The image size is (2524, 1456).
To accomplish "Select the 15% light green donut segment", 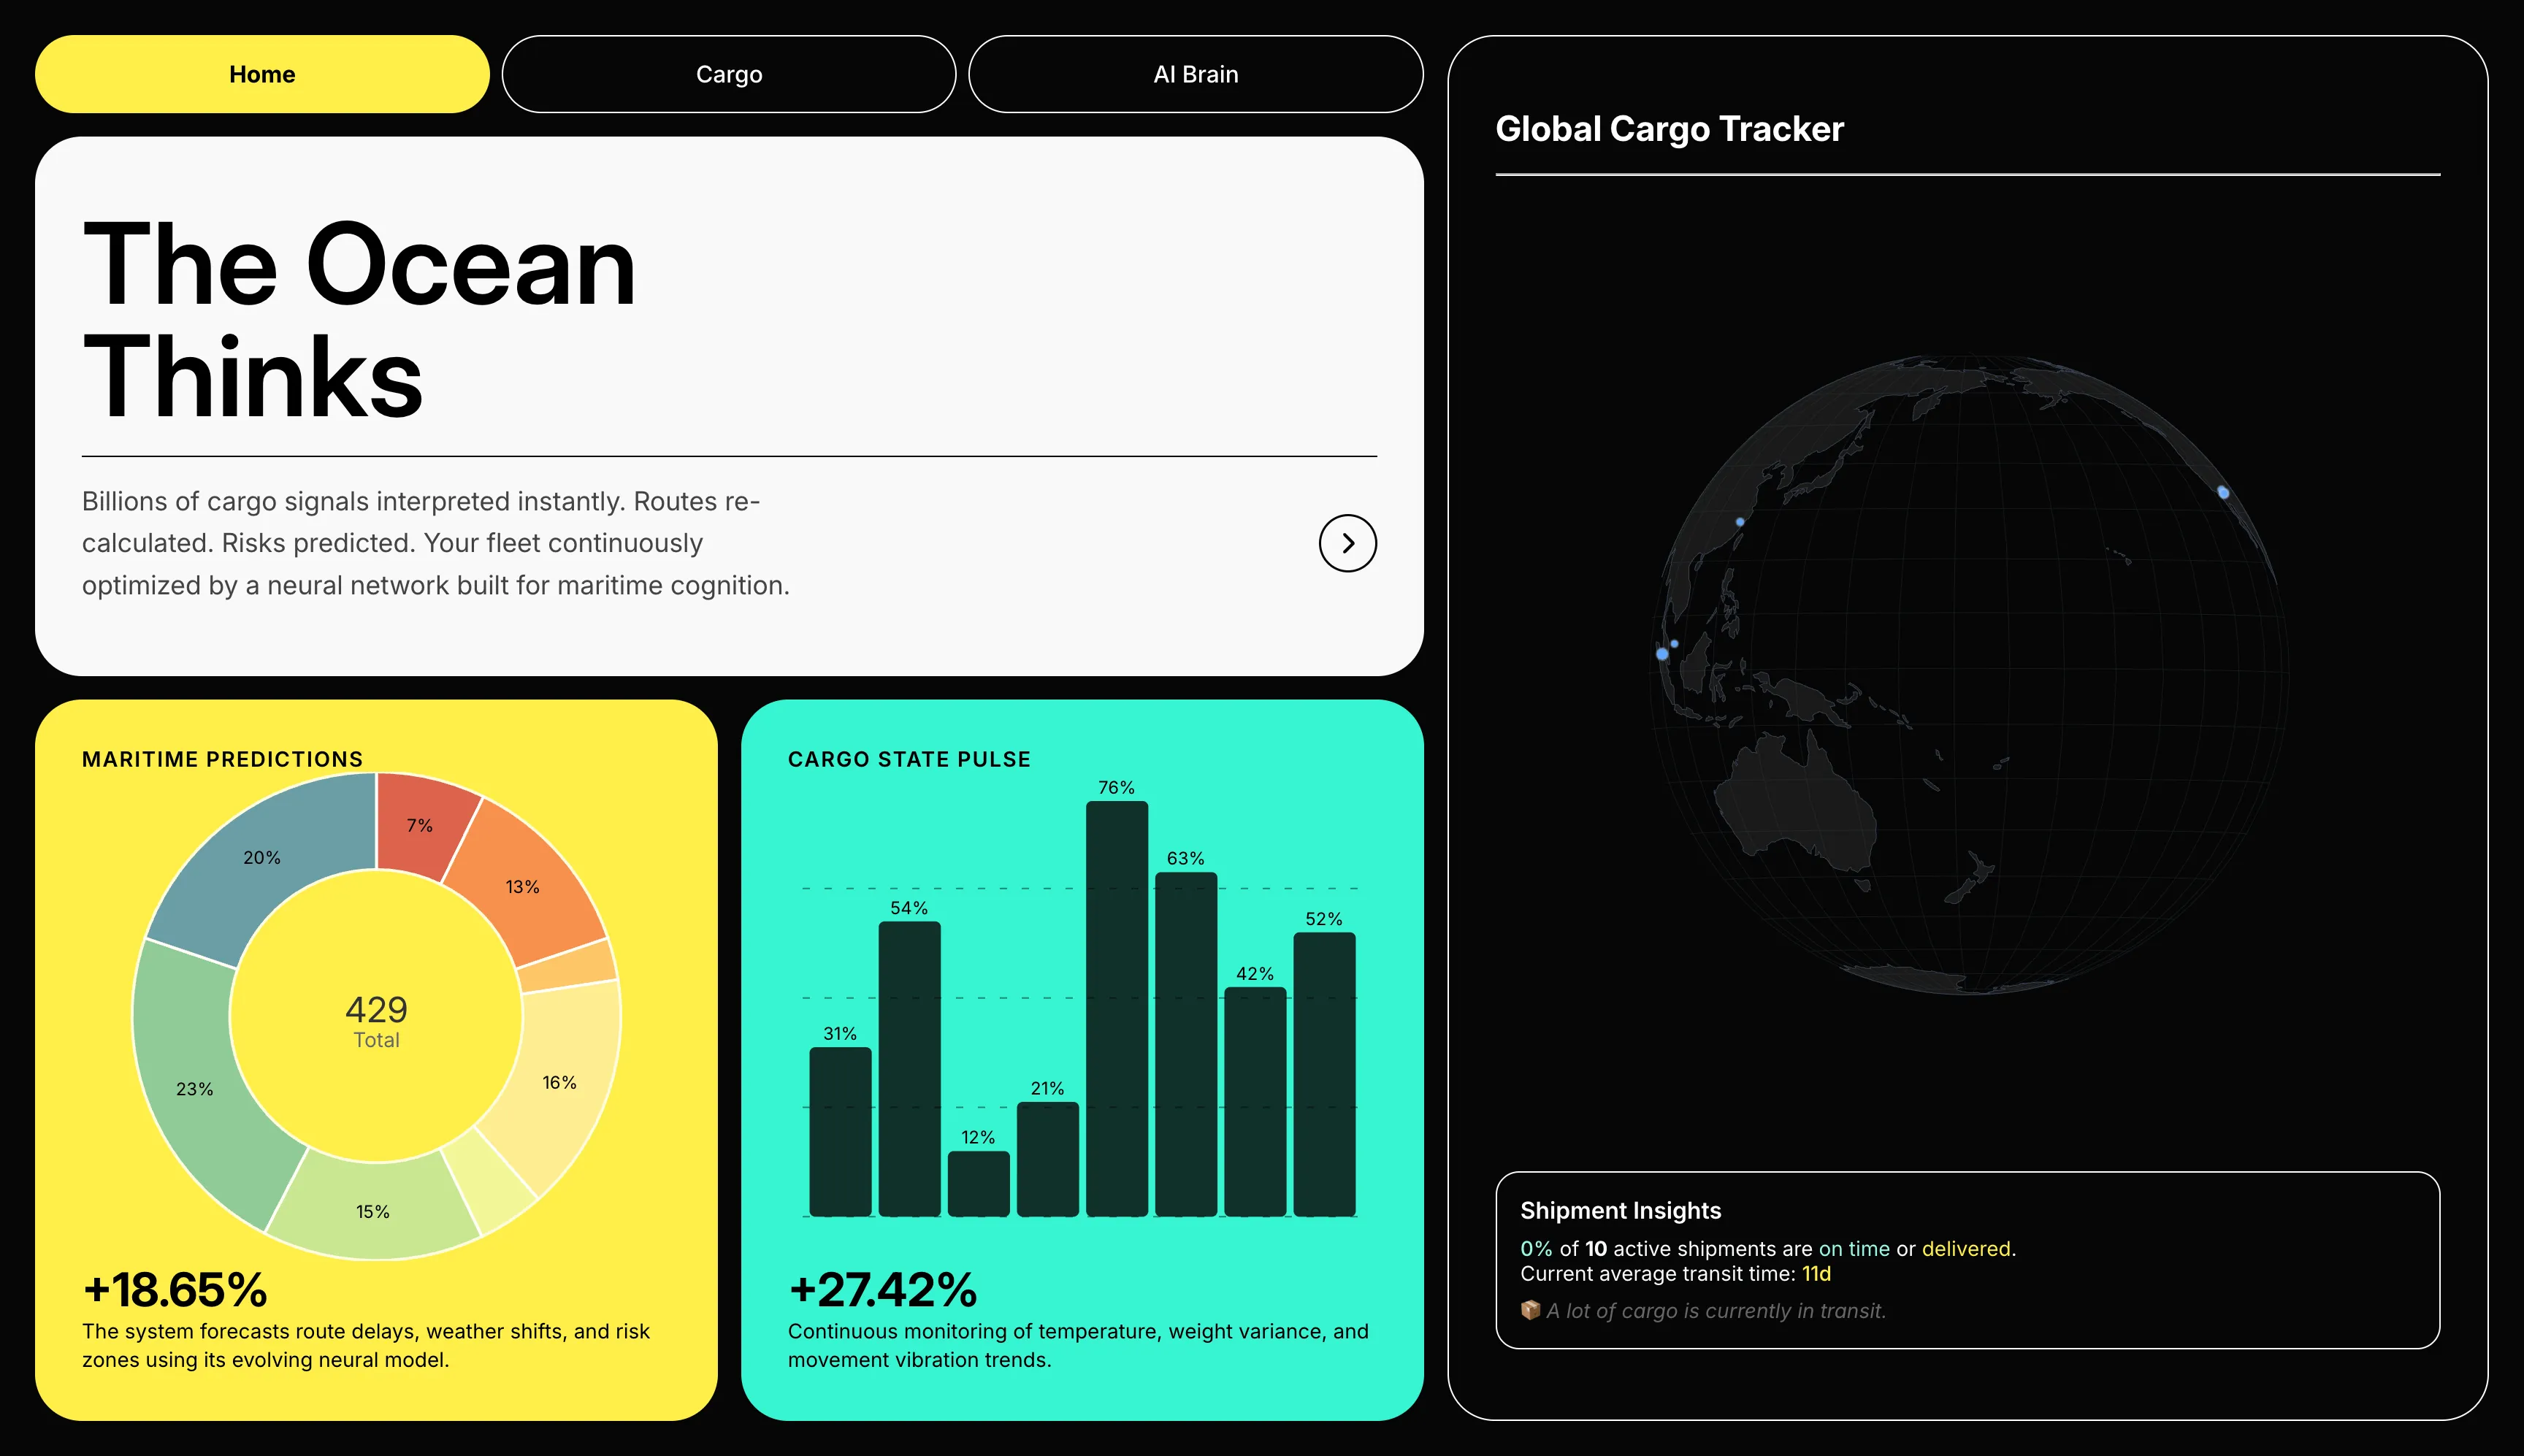I will (373, 1211).
